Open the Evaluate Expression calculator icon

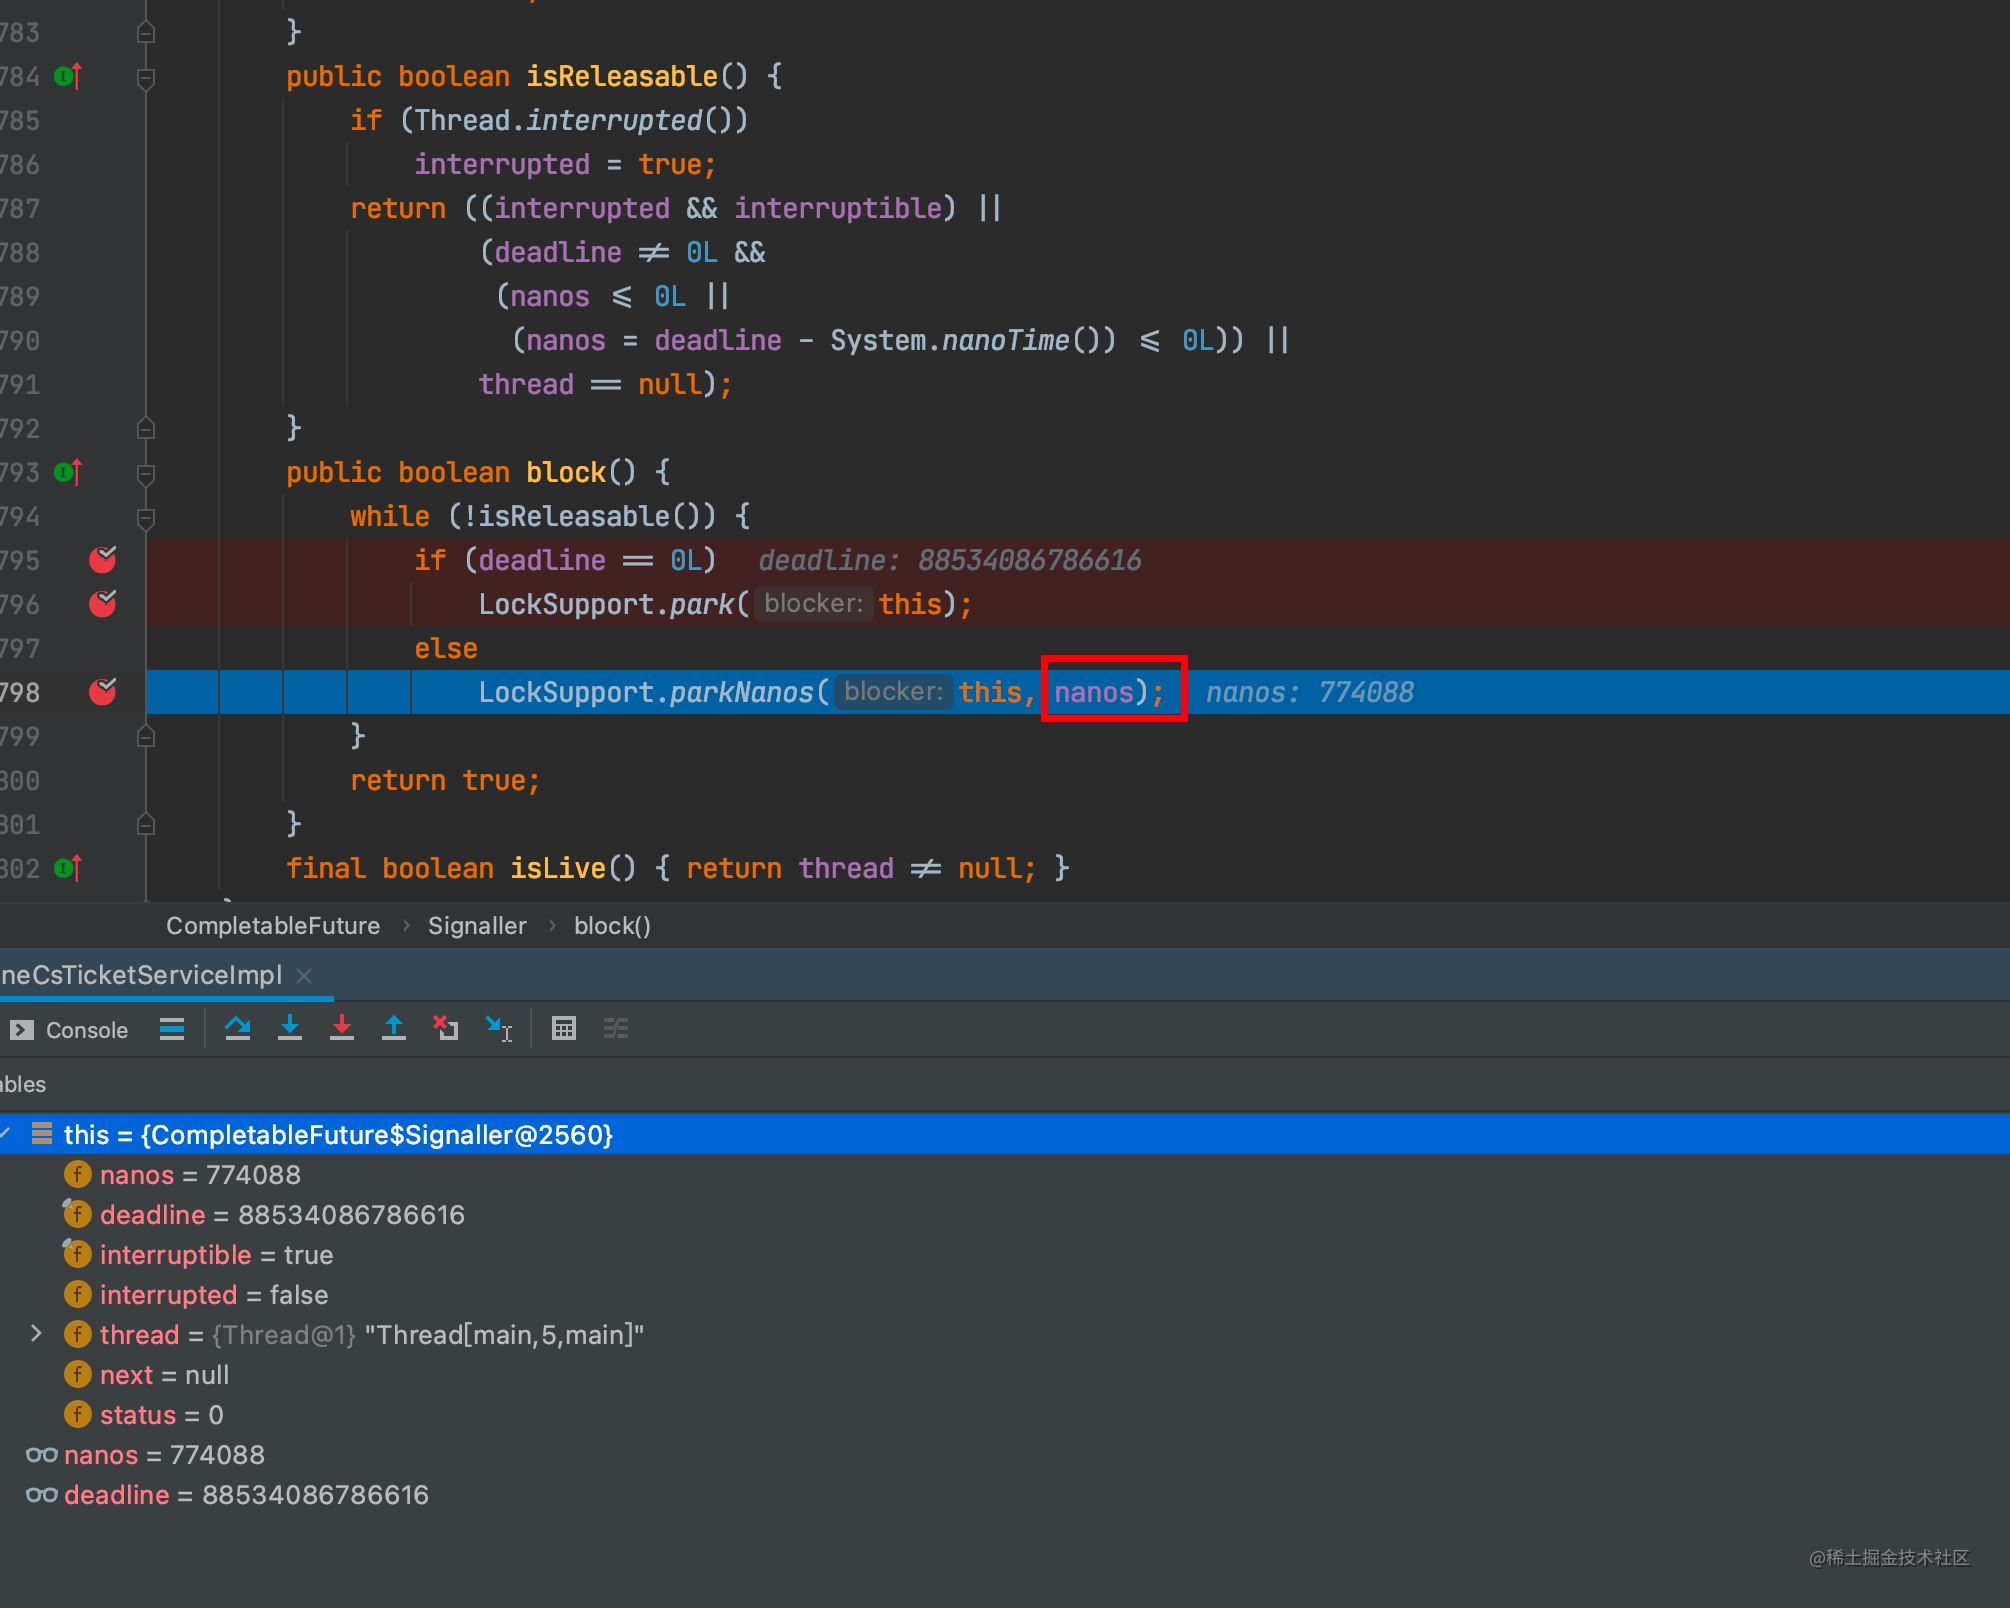point(564,1028)
